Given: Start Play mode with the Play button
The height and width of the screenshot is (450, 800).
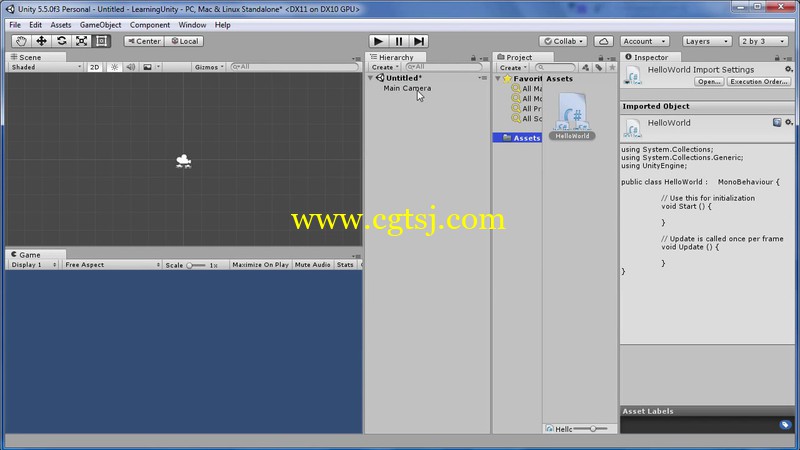Looking at the screenshot, I should 378,41.
